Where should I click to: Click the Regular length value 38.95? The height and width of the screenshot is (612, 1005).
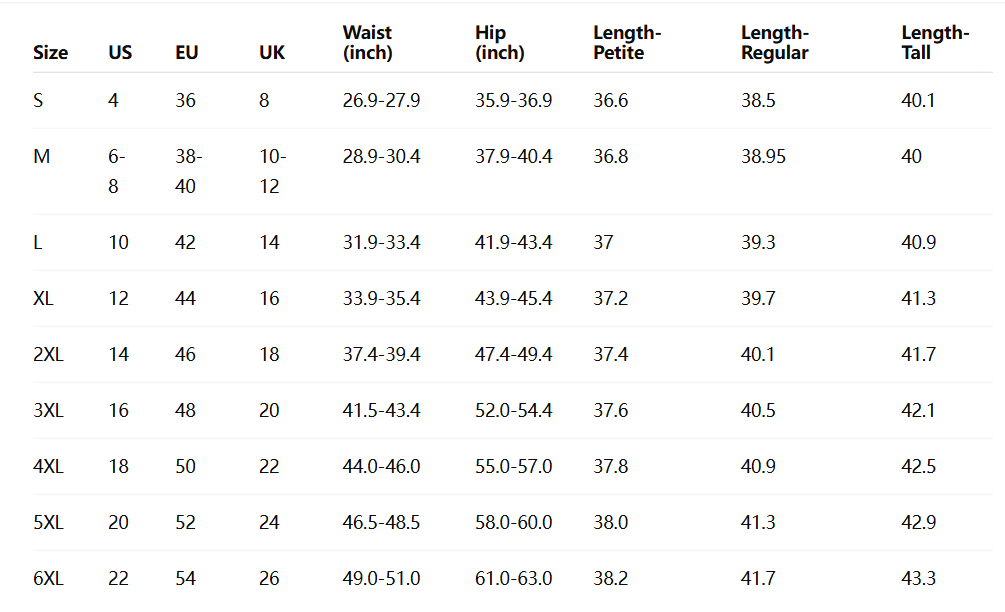point(763,156)
